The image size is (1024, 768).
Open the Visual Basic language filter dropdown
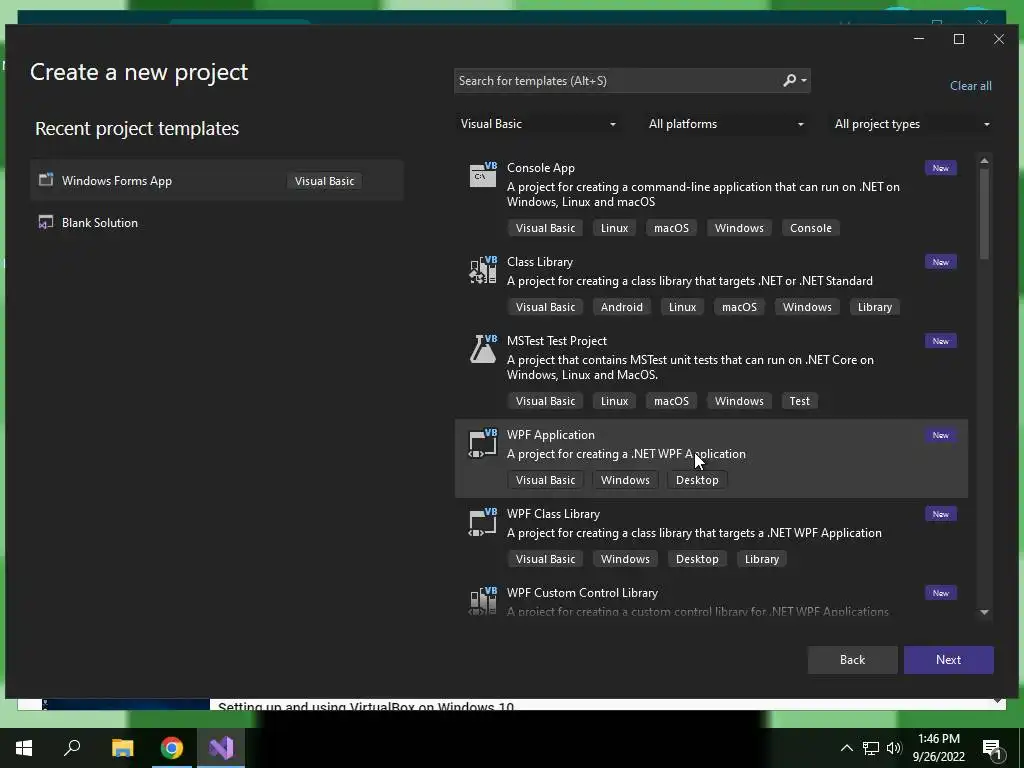point(538,124)
